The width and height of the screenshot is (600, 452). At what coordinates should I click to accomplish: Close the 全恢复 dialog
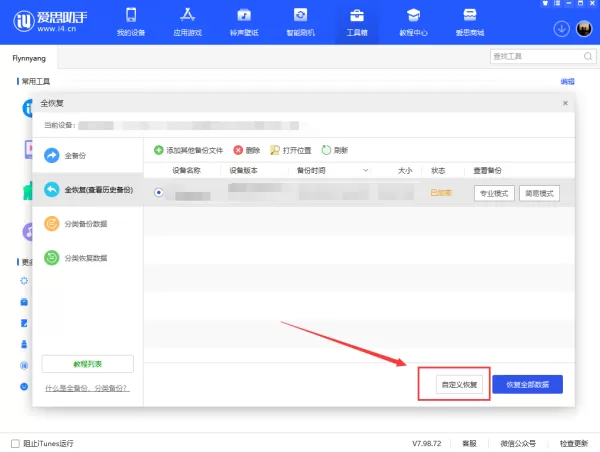[x=565, y=103]
